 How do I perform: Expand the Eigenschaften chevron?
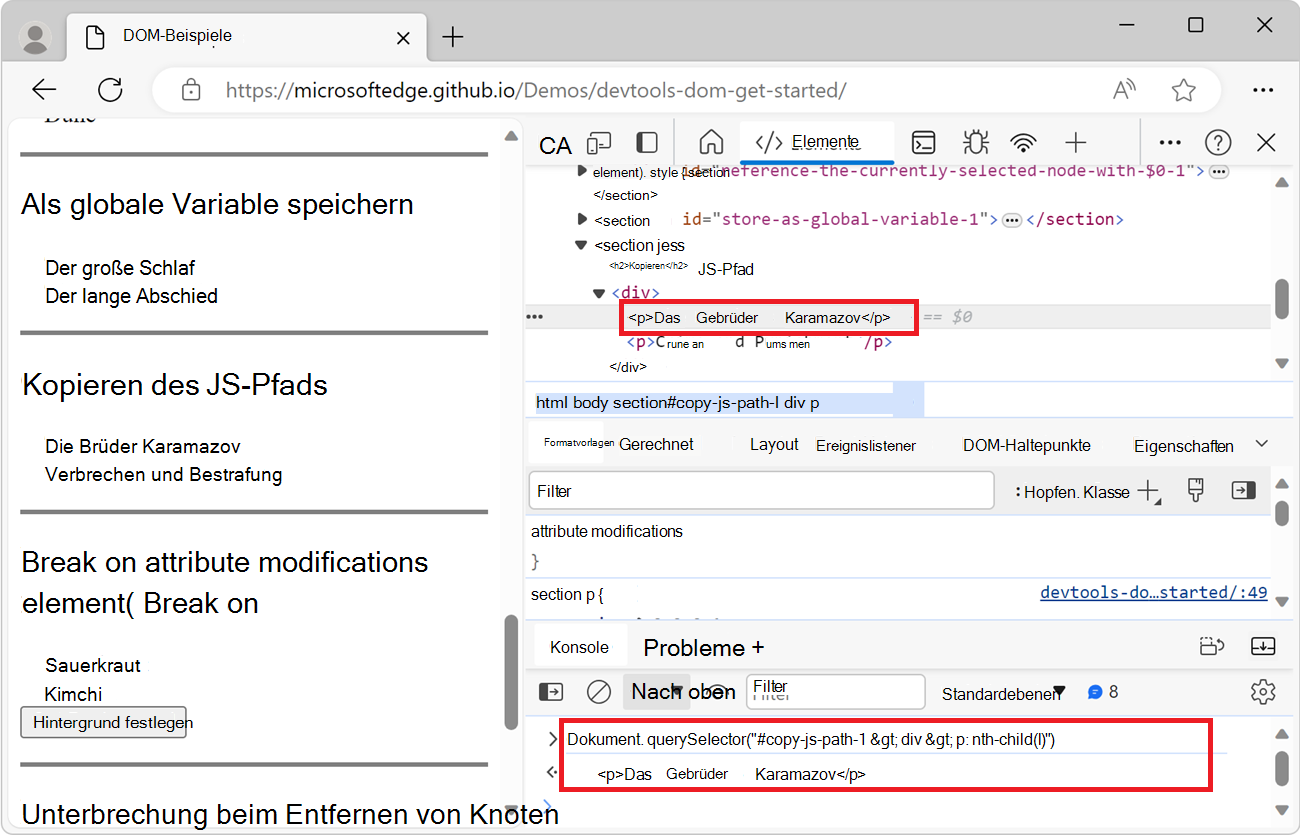[1262, 443]
